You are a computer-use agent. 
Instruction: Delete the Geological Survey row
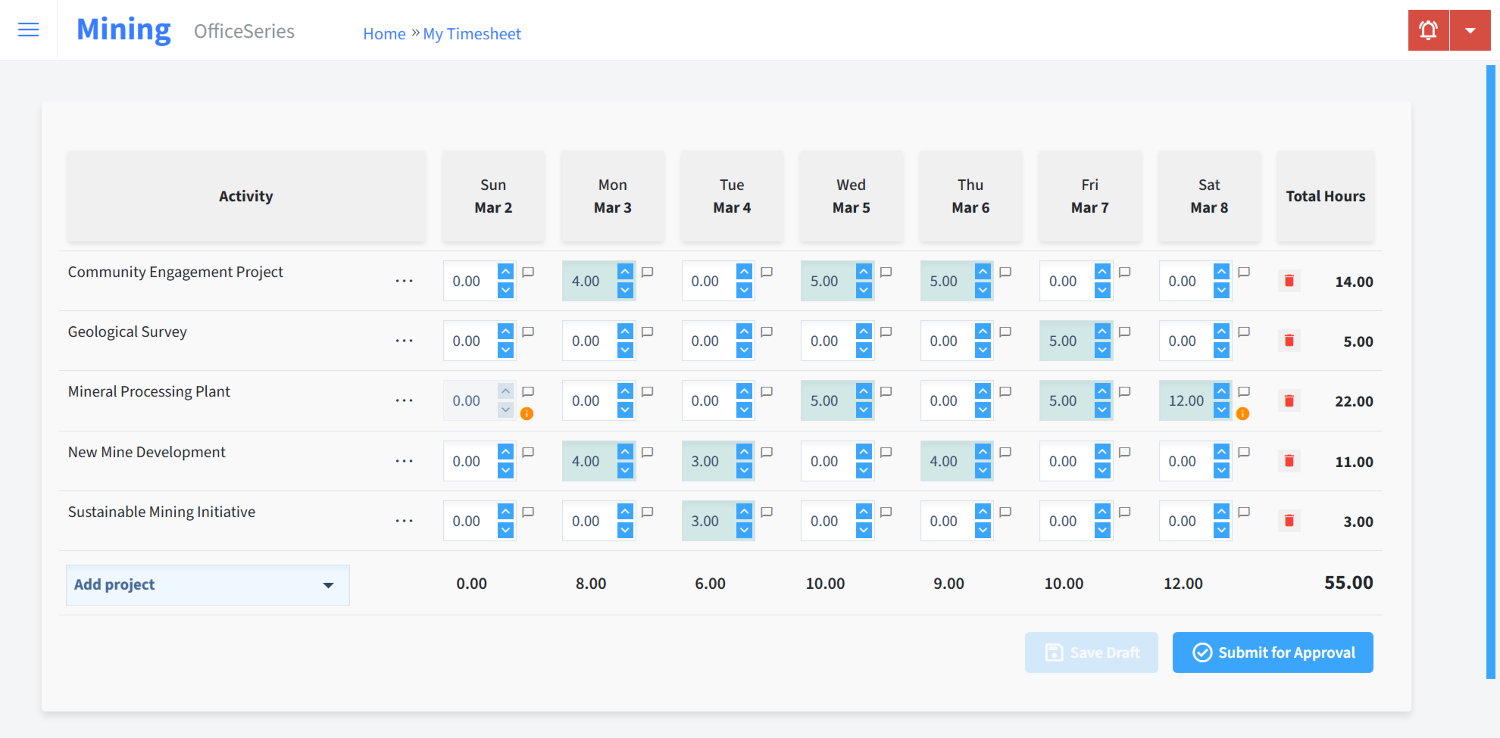pos(1288,340)
